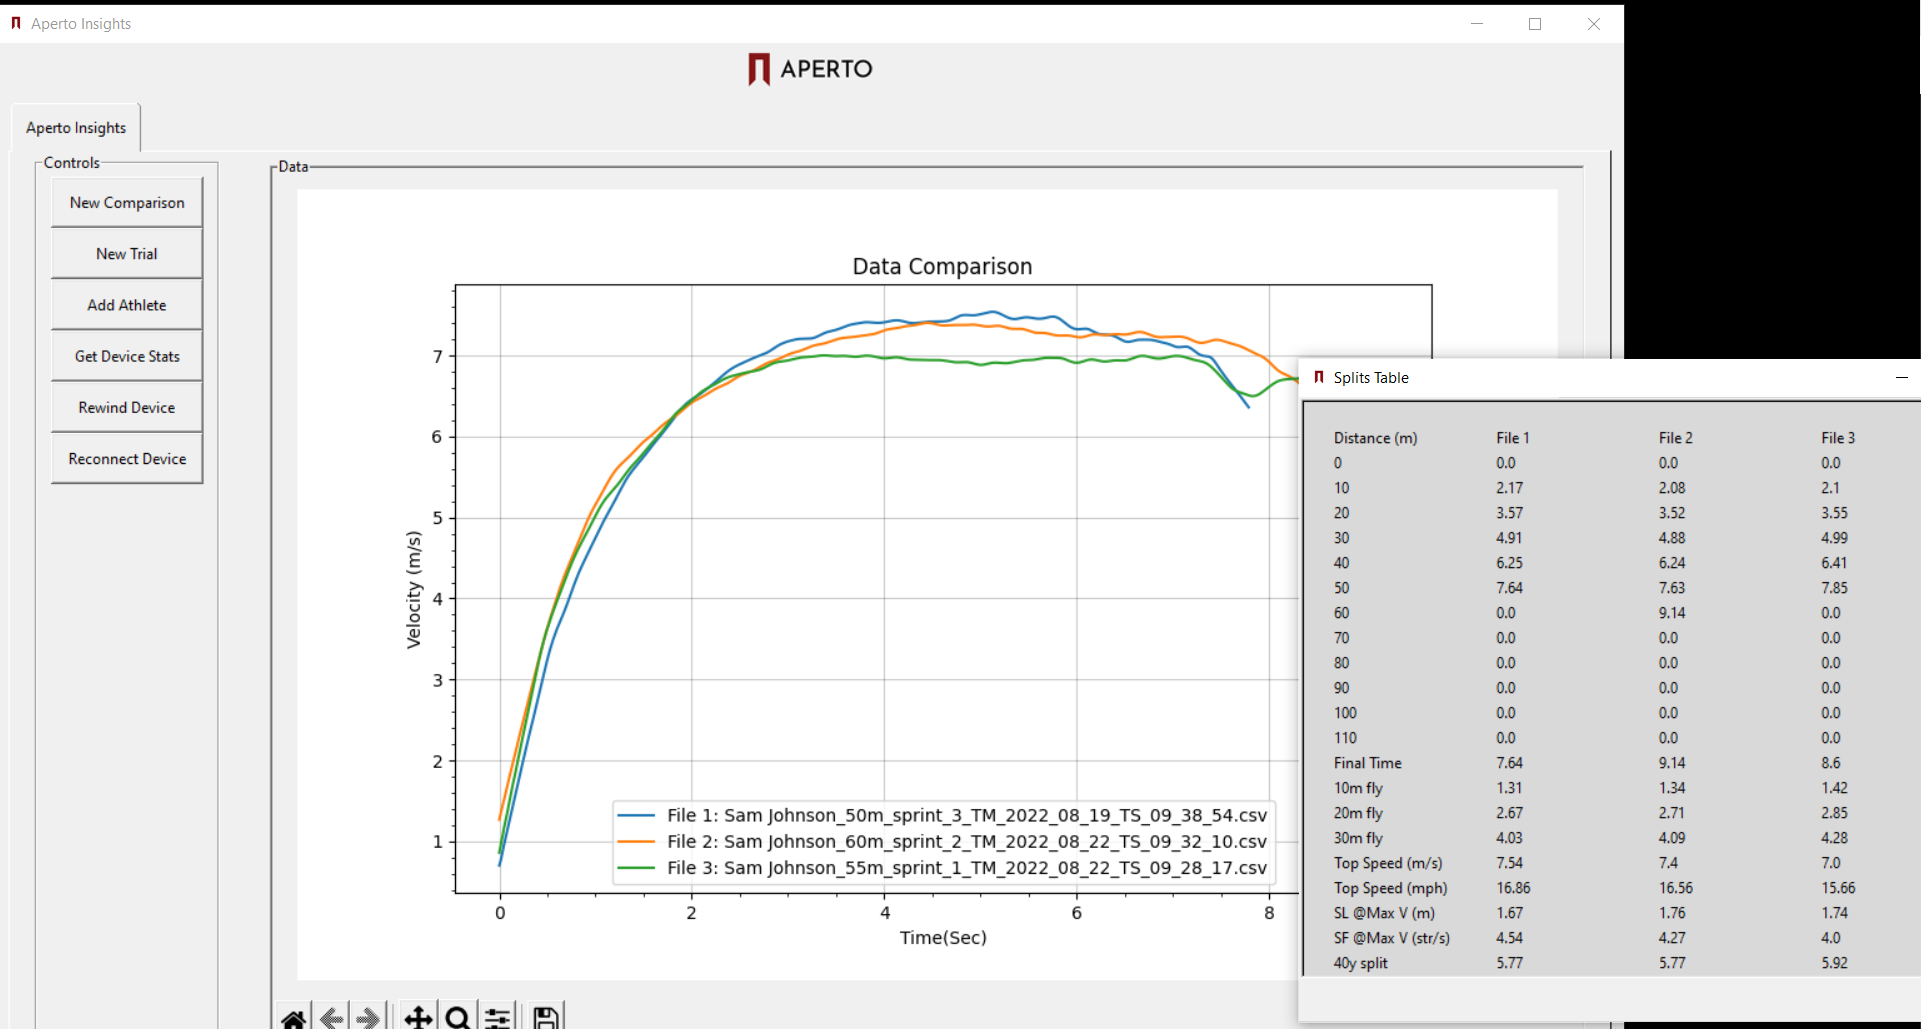Click the SL @Max V (m) row label

point(1384,913)
